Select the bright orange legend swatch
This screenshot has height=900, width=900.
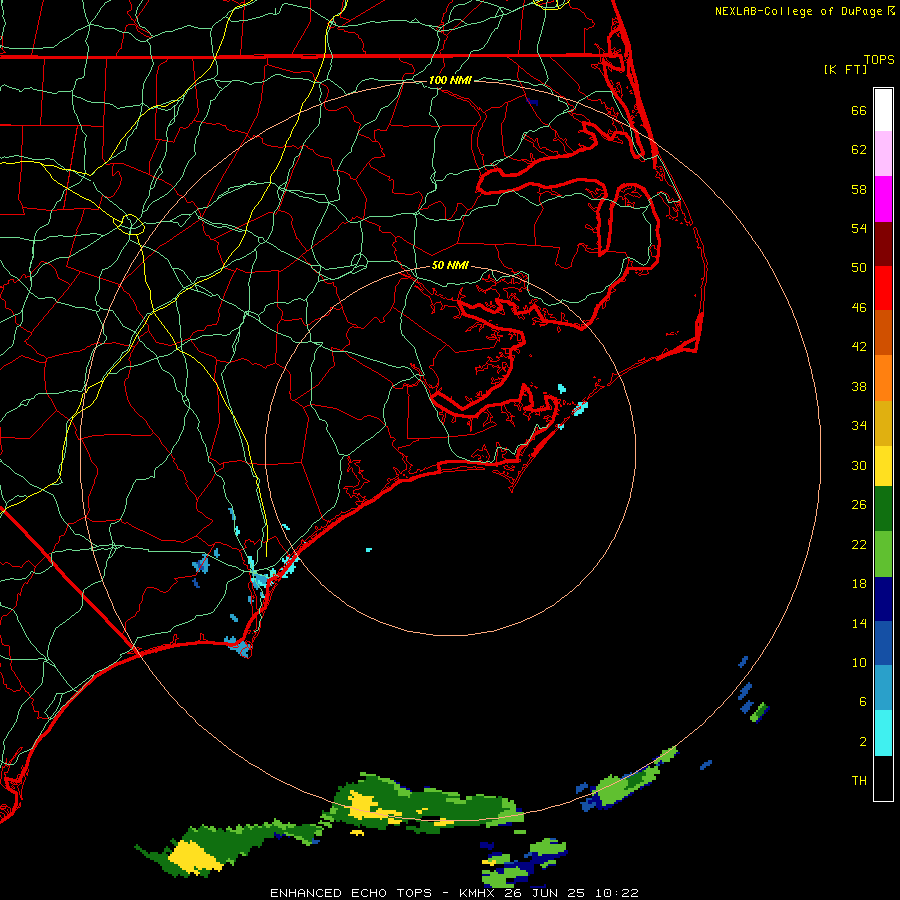click(x=883, y=378)
